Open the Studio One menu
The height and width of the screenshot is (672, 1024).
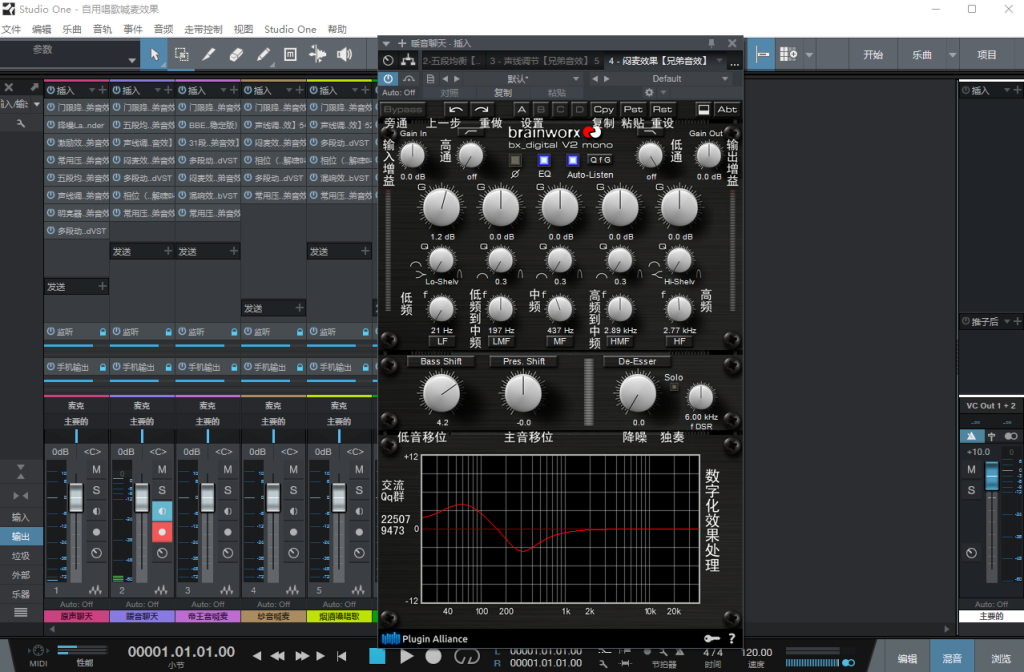coord(290,29)
